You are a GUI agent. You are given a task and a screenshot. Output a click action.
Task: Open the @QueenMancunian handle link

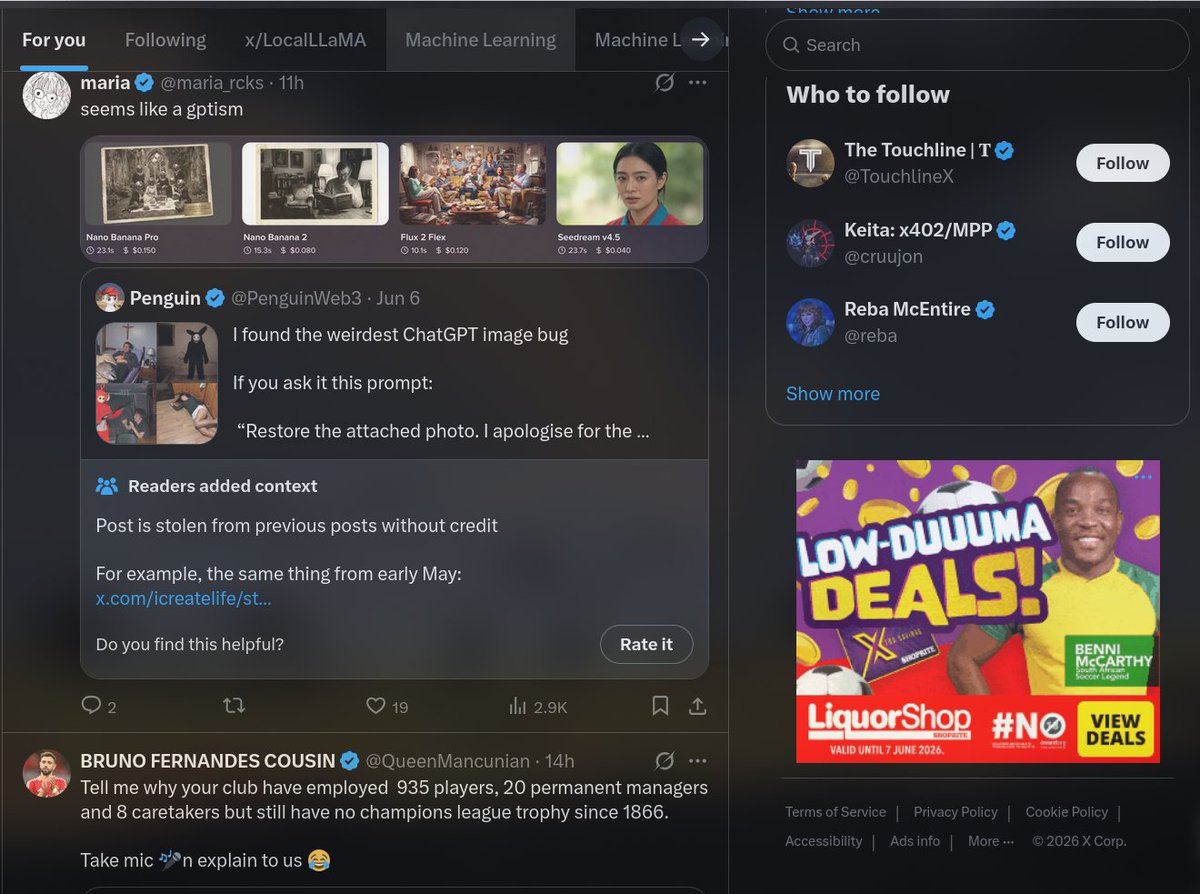pyautogui.click(x=449, y=761)
